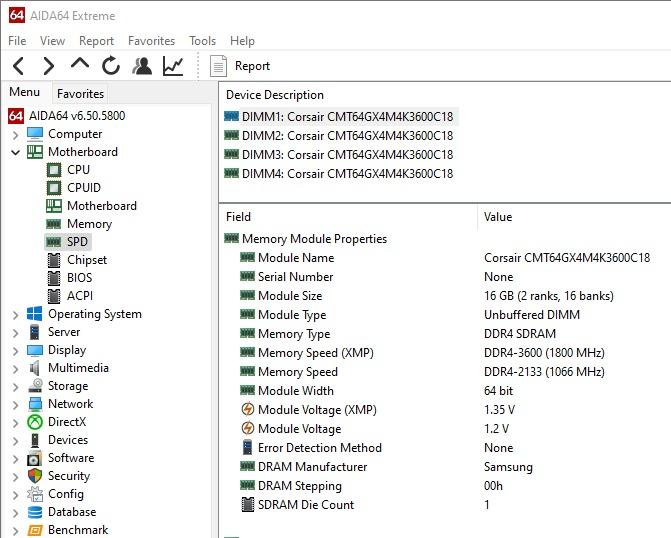Expand the Operating System tree node
The width and height of the screenshot is (671, 538).
point(15,315)
